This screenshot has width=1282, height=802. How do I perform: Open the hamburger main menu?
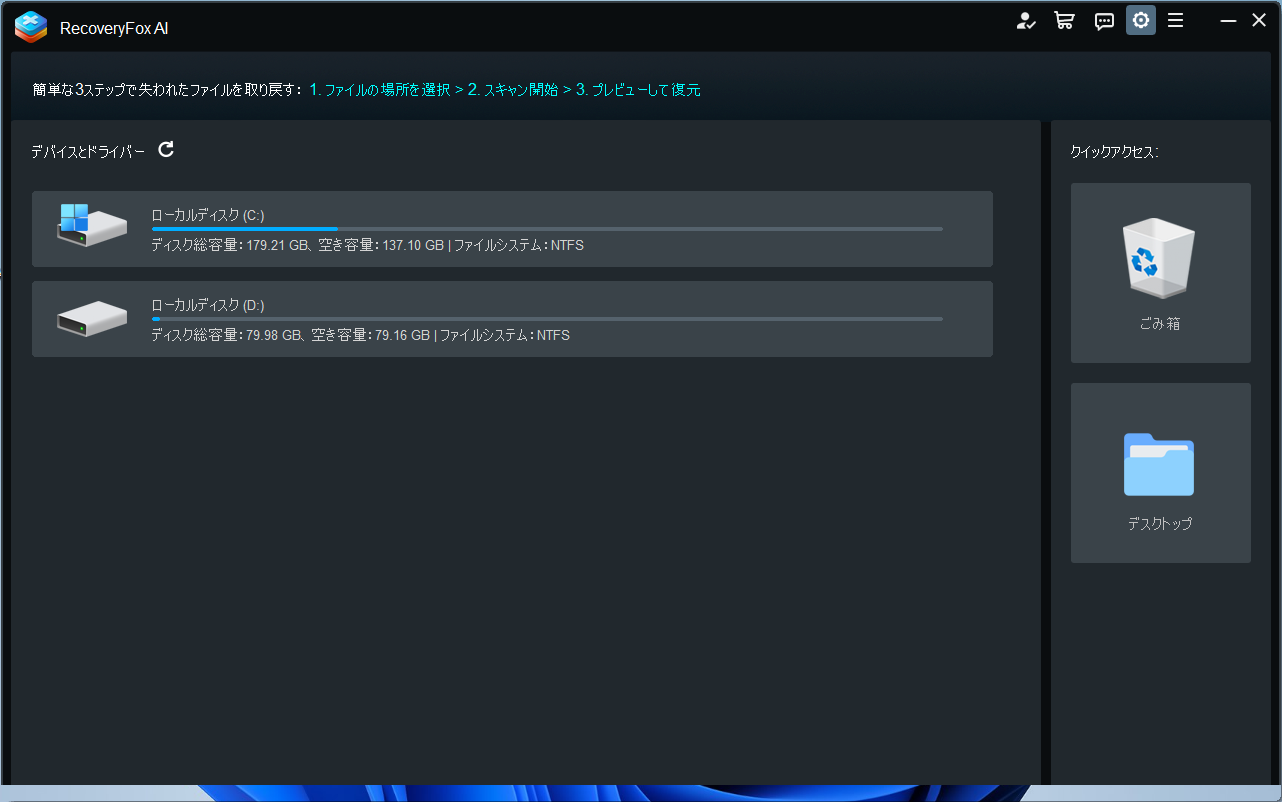pyautogui.click(x=1176, y=21)
